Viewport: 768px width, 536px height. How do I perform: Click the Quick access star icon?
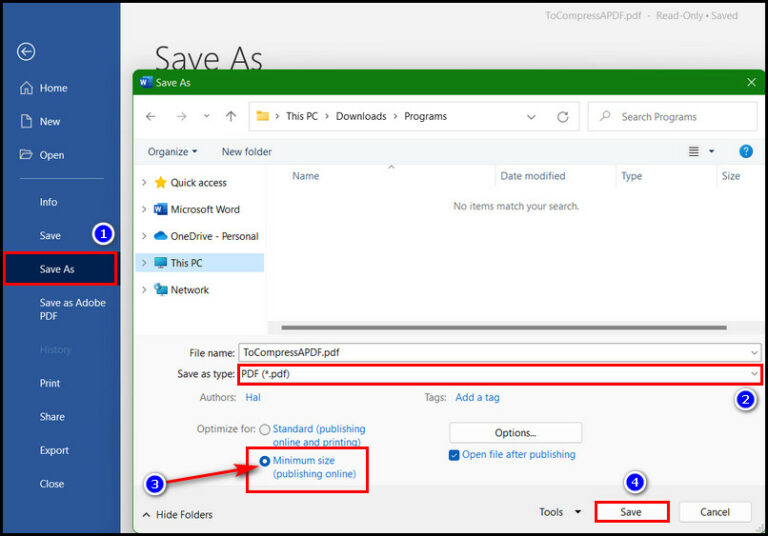tap(160, 183)
